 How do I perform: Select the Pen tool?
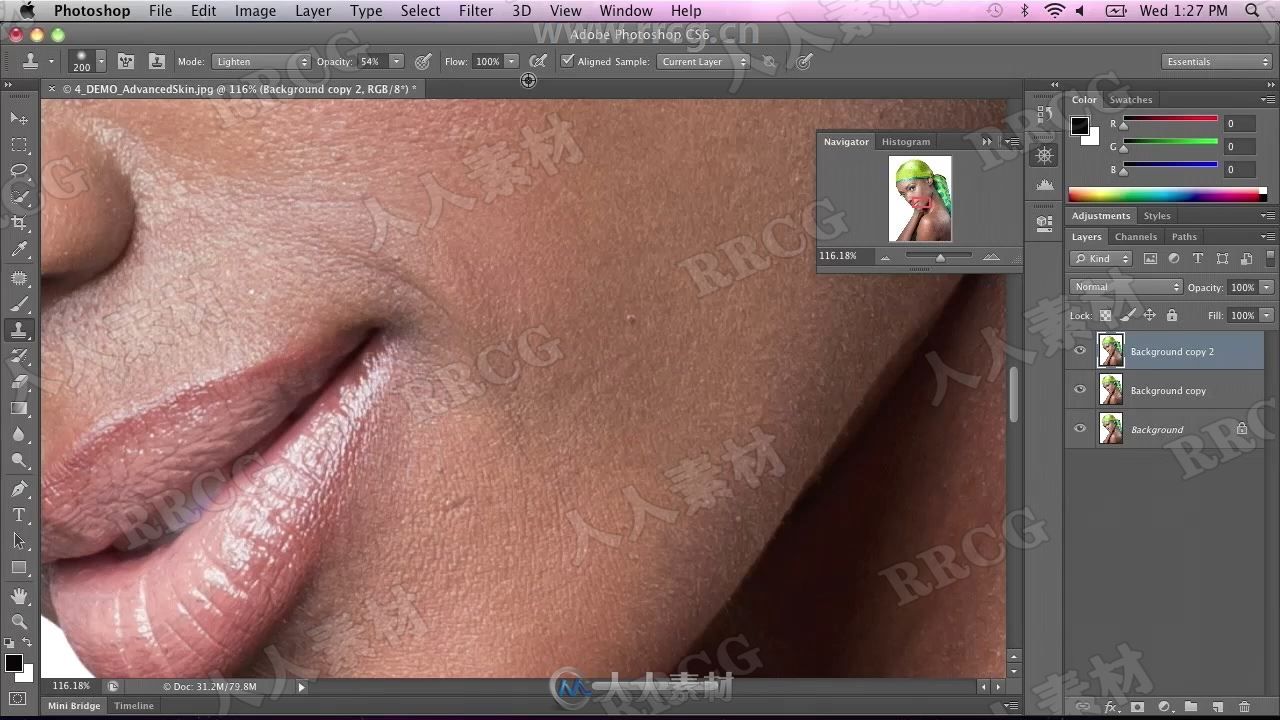[19, 489]
